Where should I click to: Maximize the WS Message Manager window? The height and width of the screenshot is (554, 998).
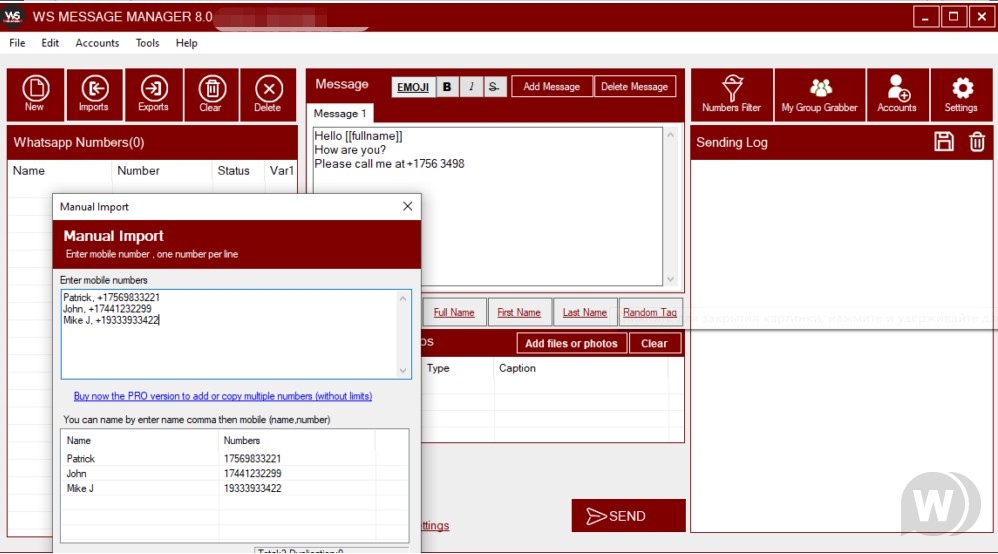pyautogui.click(x=953, y=17)
